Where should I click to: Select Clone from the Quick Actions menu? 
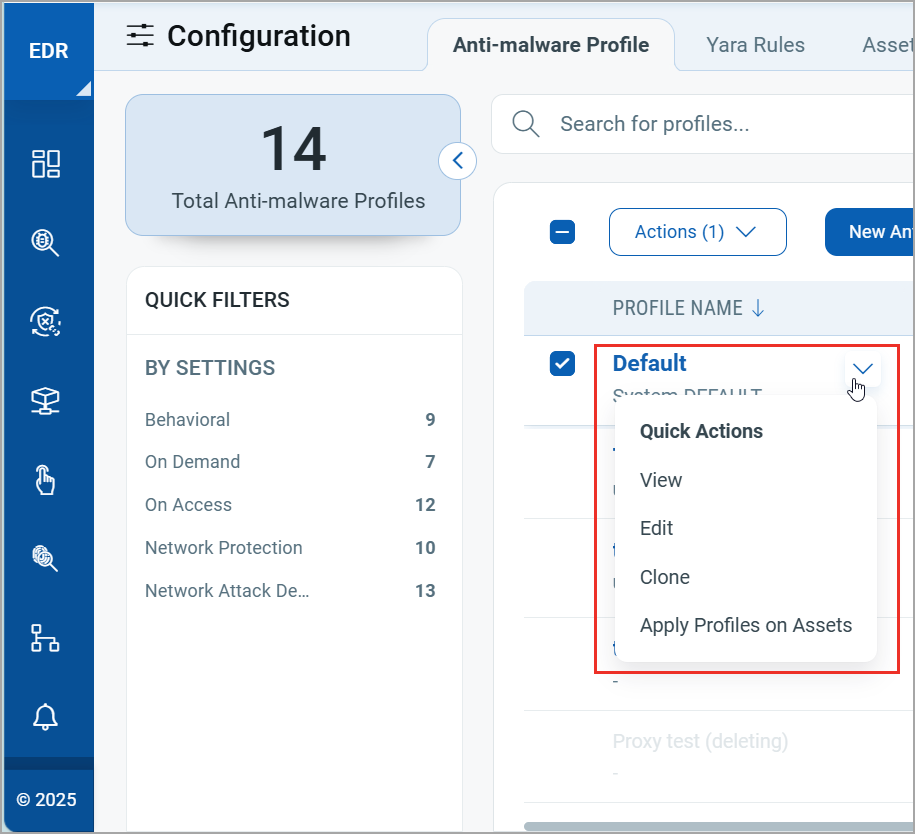coord(664,577)
